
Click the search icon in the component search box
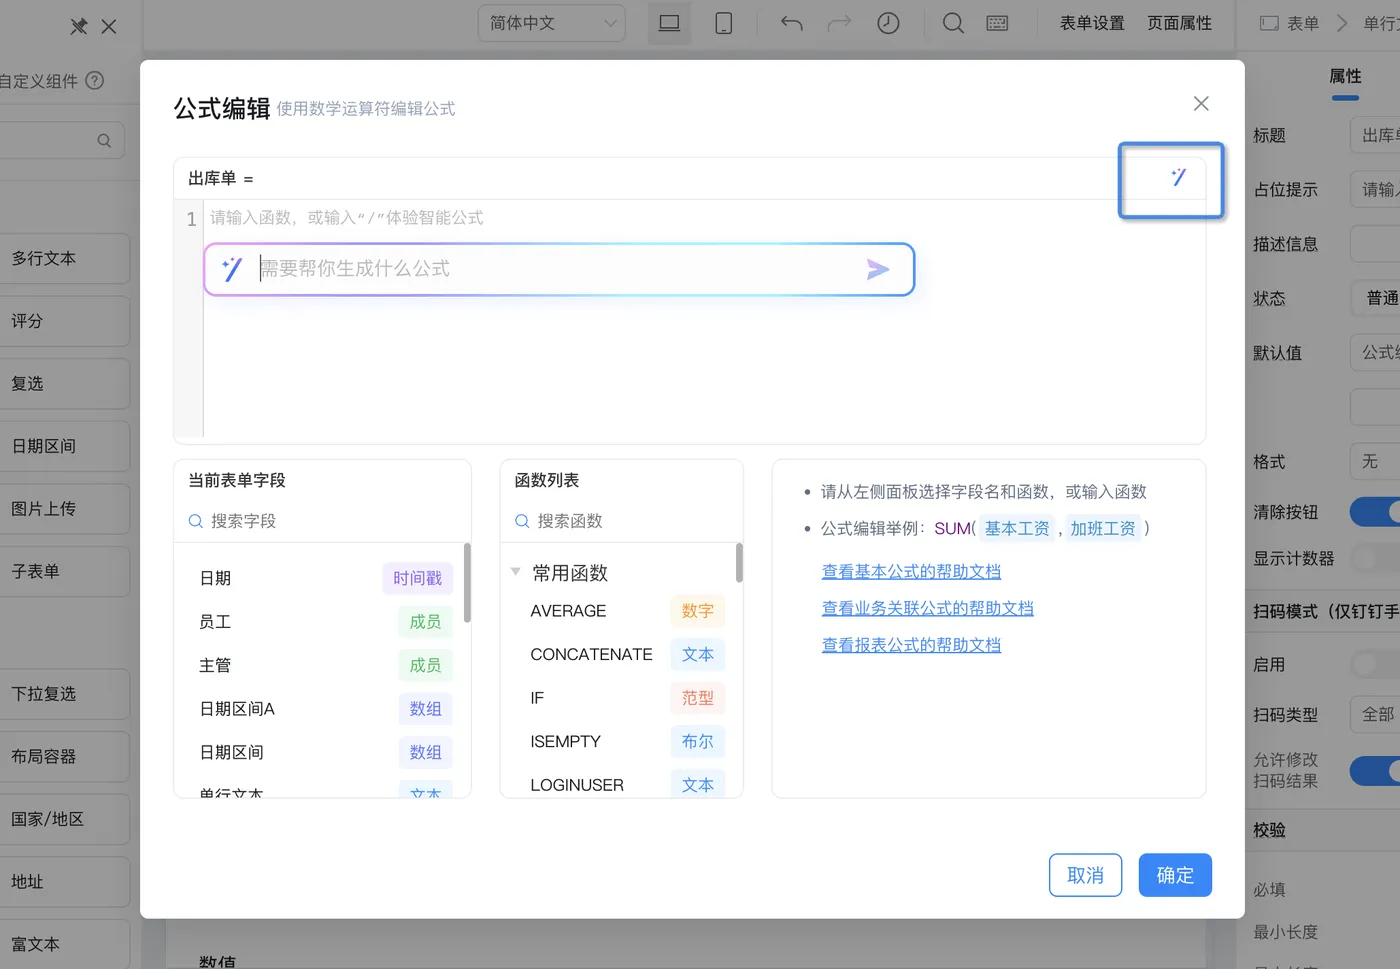(104, 141)
